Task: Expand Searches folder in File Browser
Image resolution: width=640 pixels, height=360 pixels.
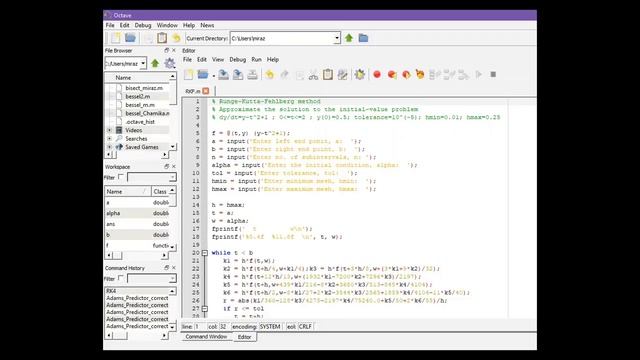Action: coord(109,139)
